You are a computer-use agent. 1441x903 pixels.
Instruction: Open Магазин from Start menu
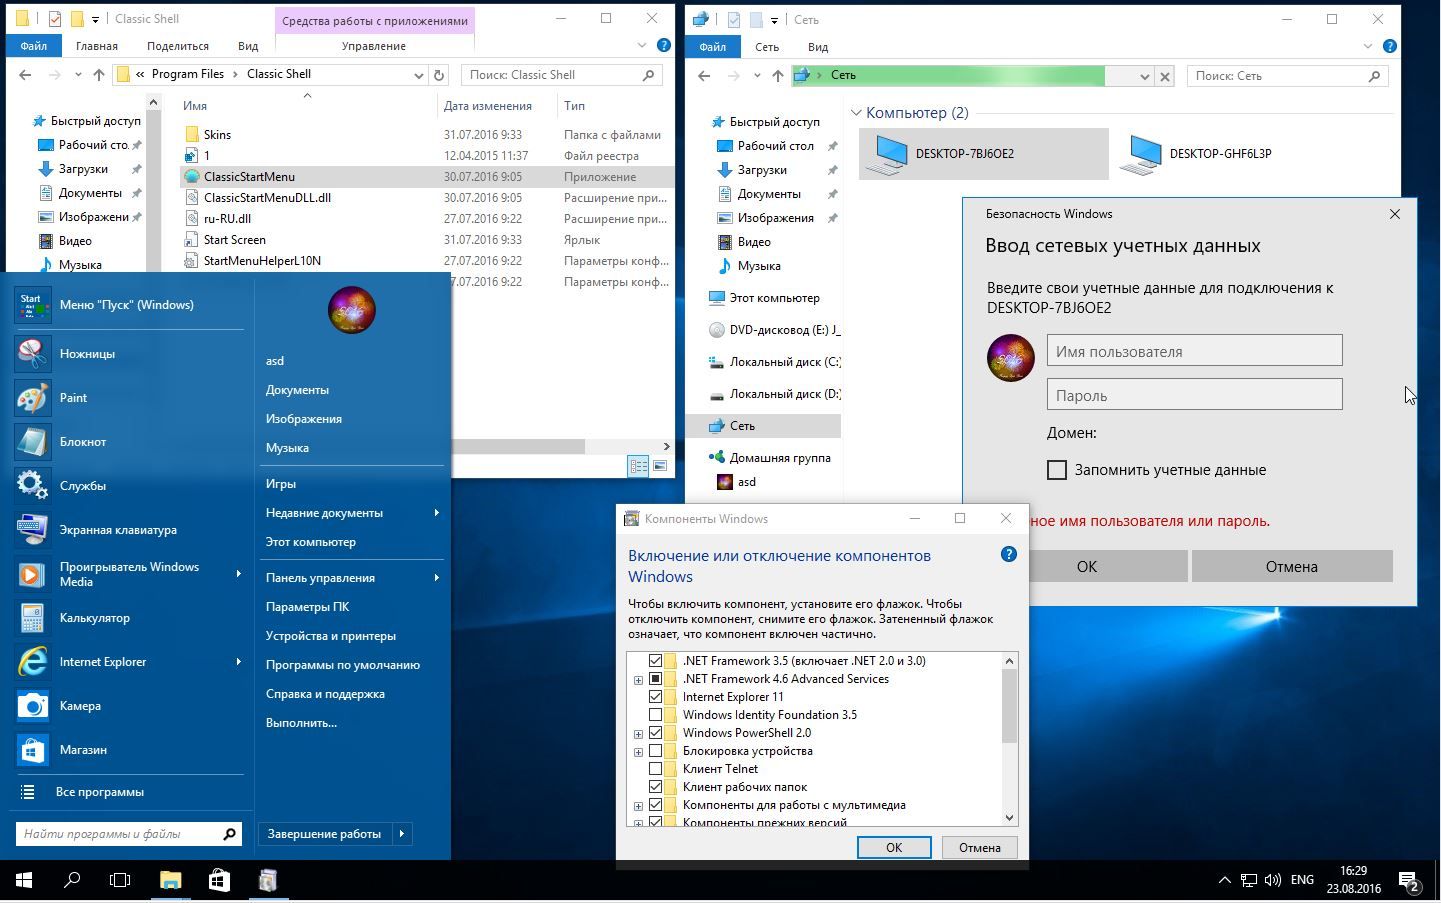pyautogui.click(x=129, y=749)
